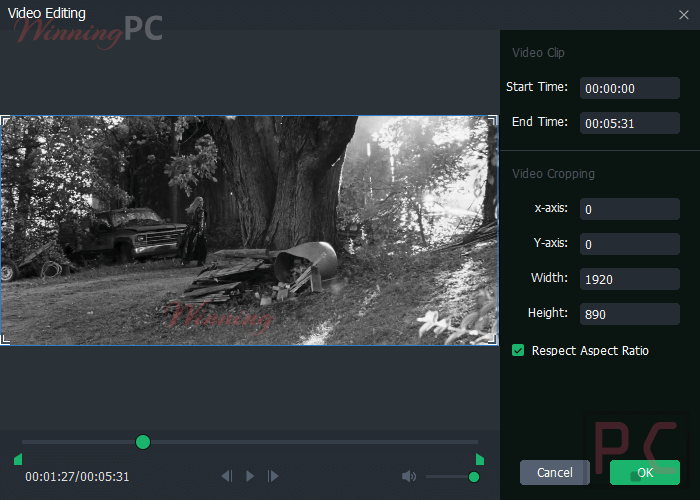
Task: Click the bottom-left crop corner handle
Action: [5, 340]
